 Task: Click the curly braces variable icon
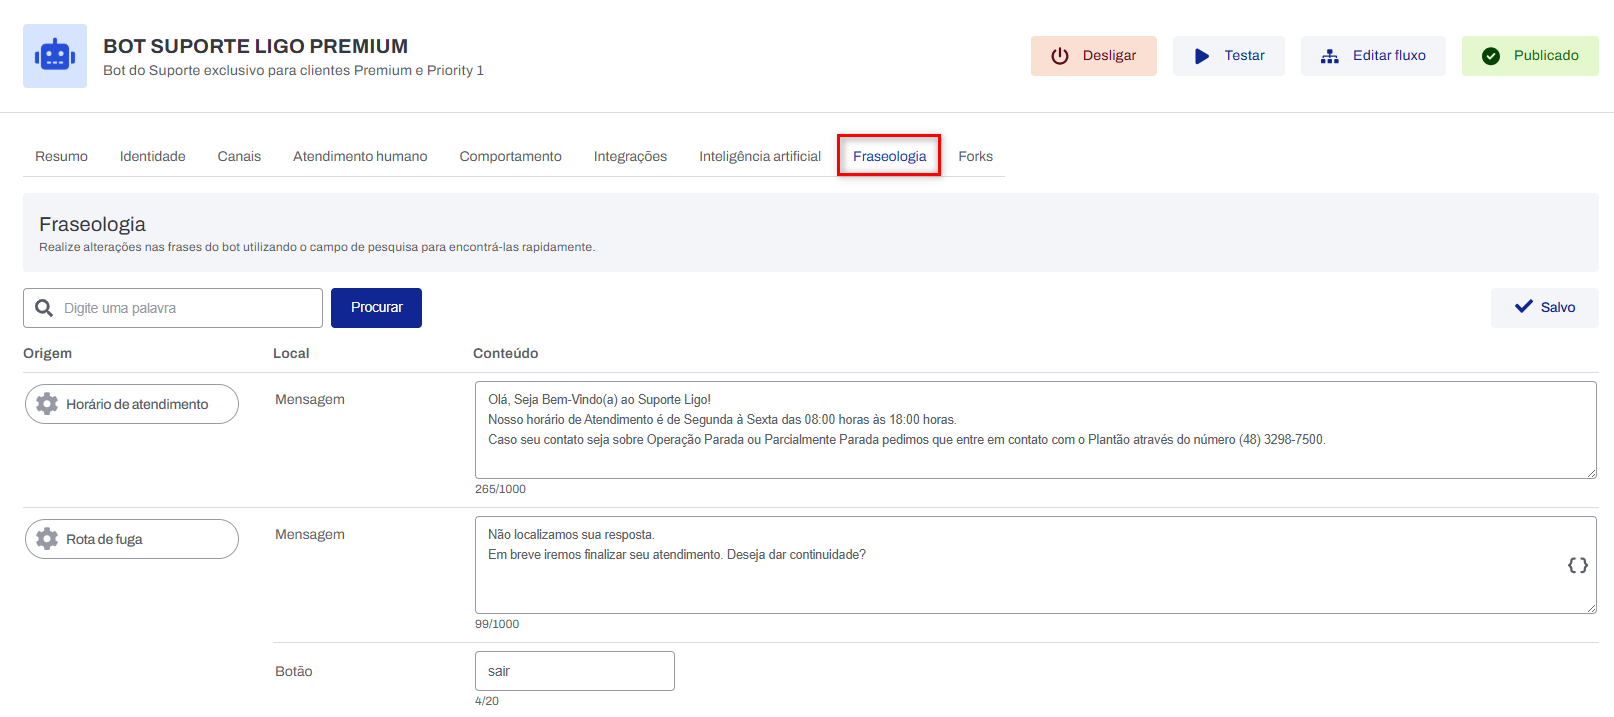1577,565
